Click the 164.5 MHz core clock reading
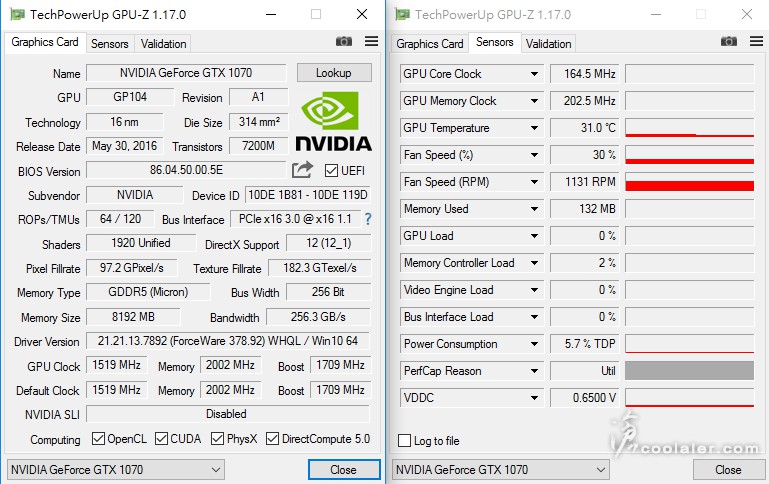 click(585, 74)
